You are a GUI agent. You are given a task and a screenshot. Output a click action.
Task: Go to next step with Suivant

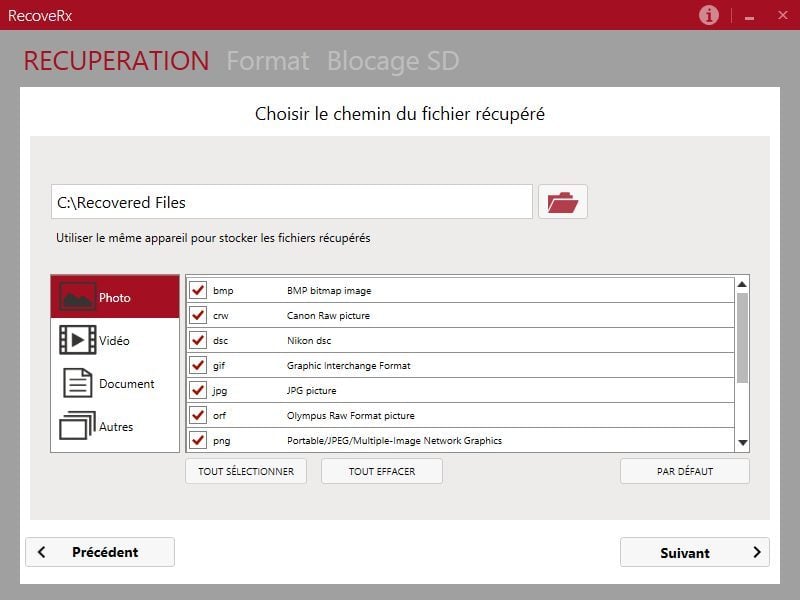pyautogui.click(x=694, y=552)
